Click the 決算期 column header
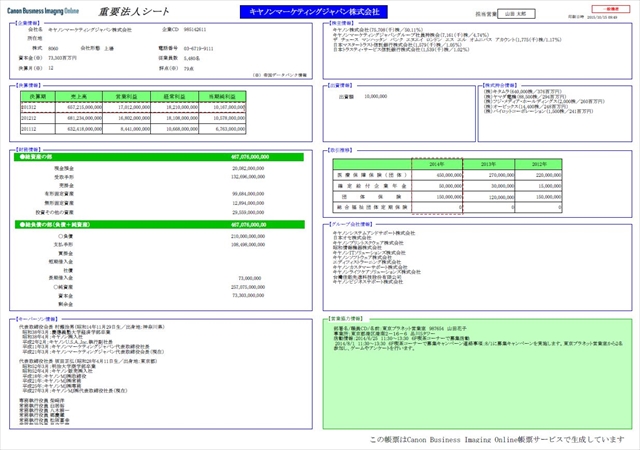The width and height of the screenshot is (640, 450). pos(38,97)
